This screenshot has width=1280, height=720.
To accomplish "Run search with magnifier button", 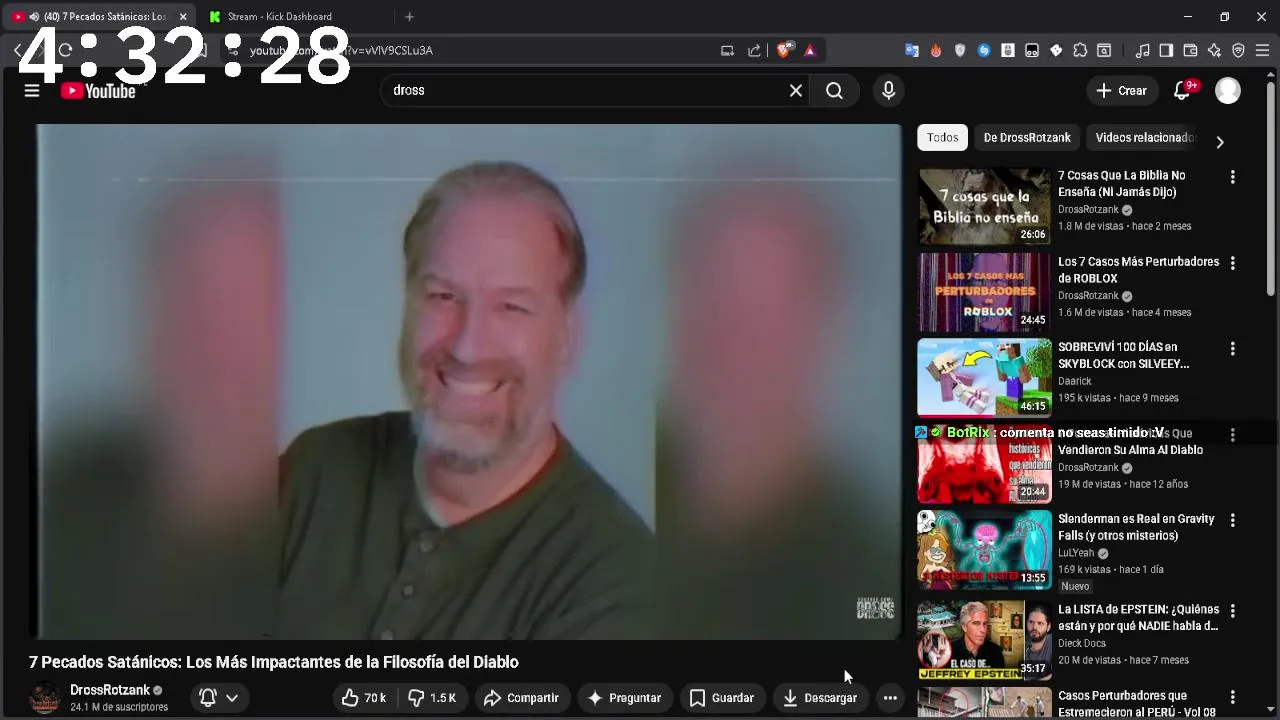I will pyautogui.click(x=834, y=91).
